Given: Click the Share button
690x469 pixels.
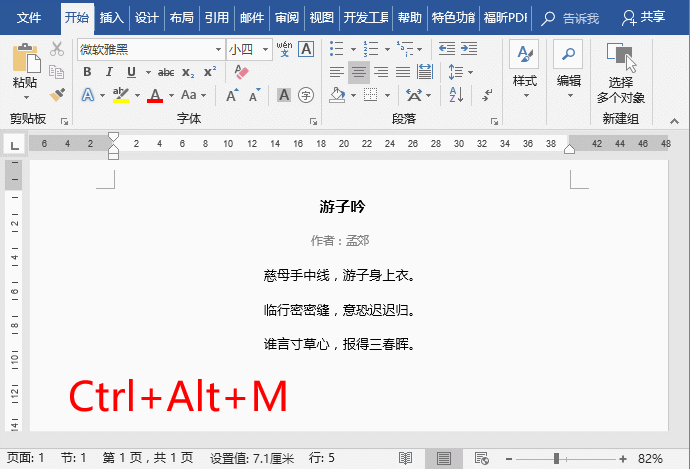Looking at the screenshot, I should [643, 18].
